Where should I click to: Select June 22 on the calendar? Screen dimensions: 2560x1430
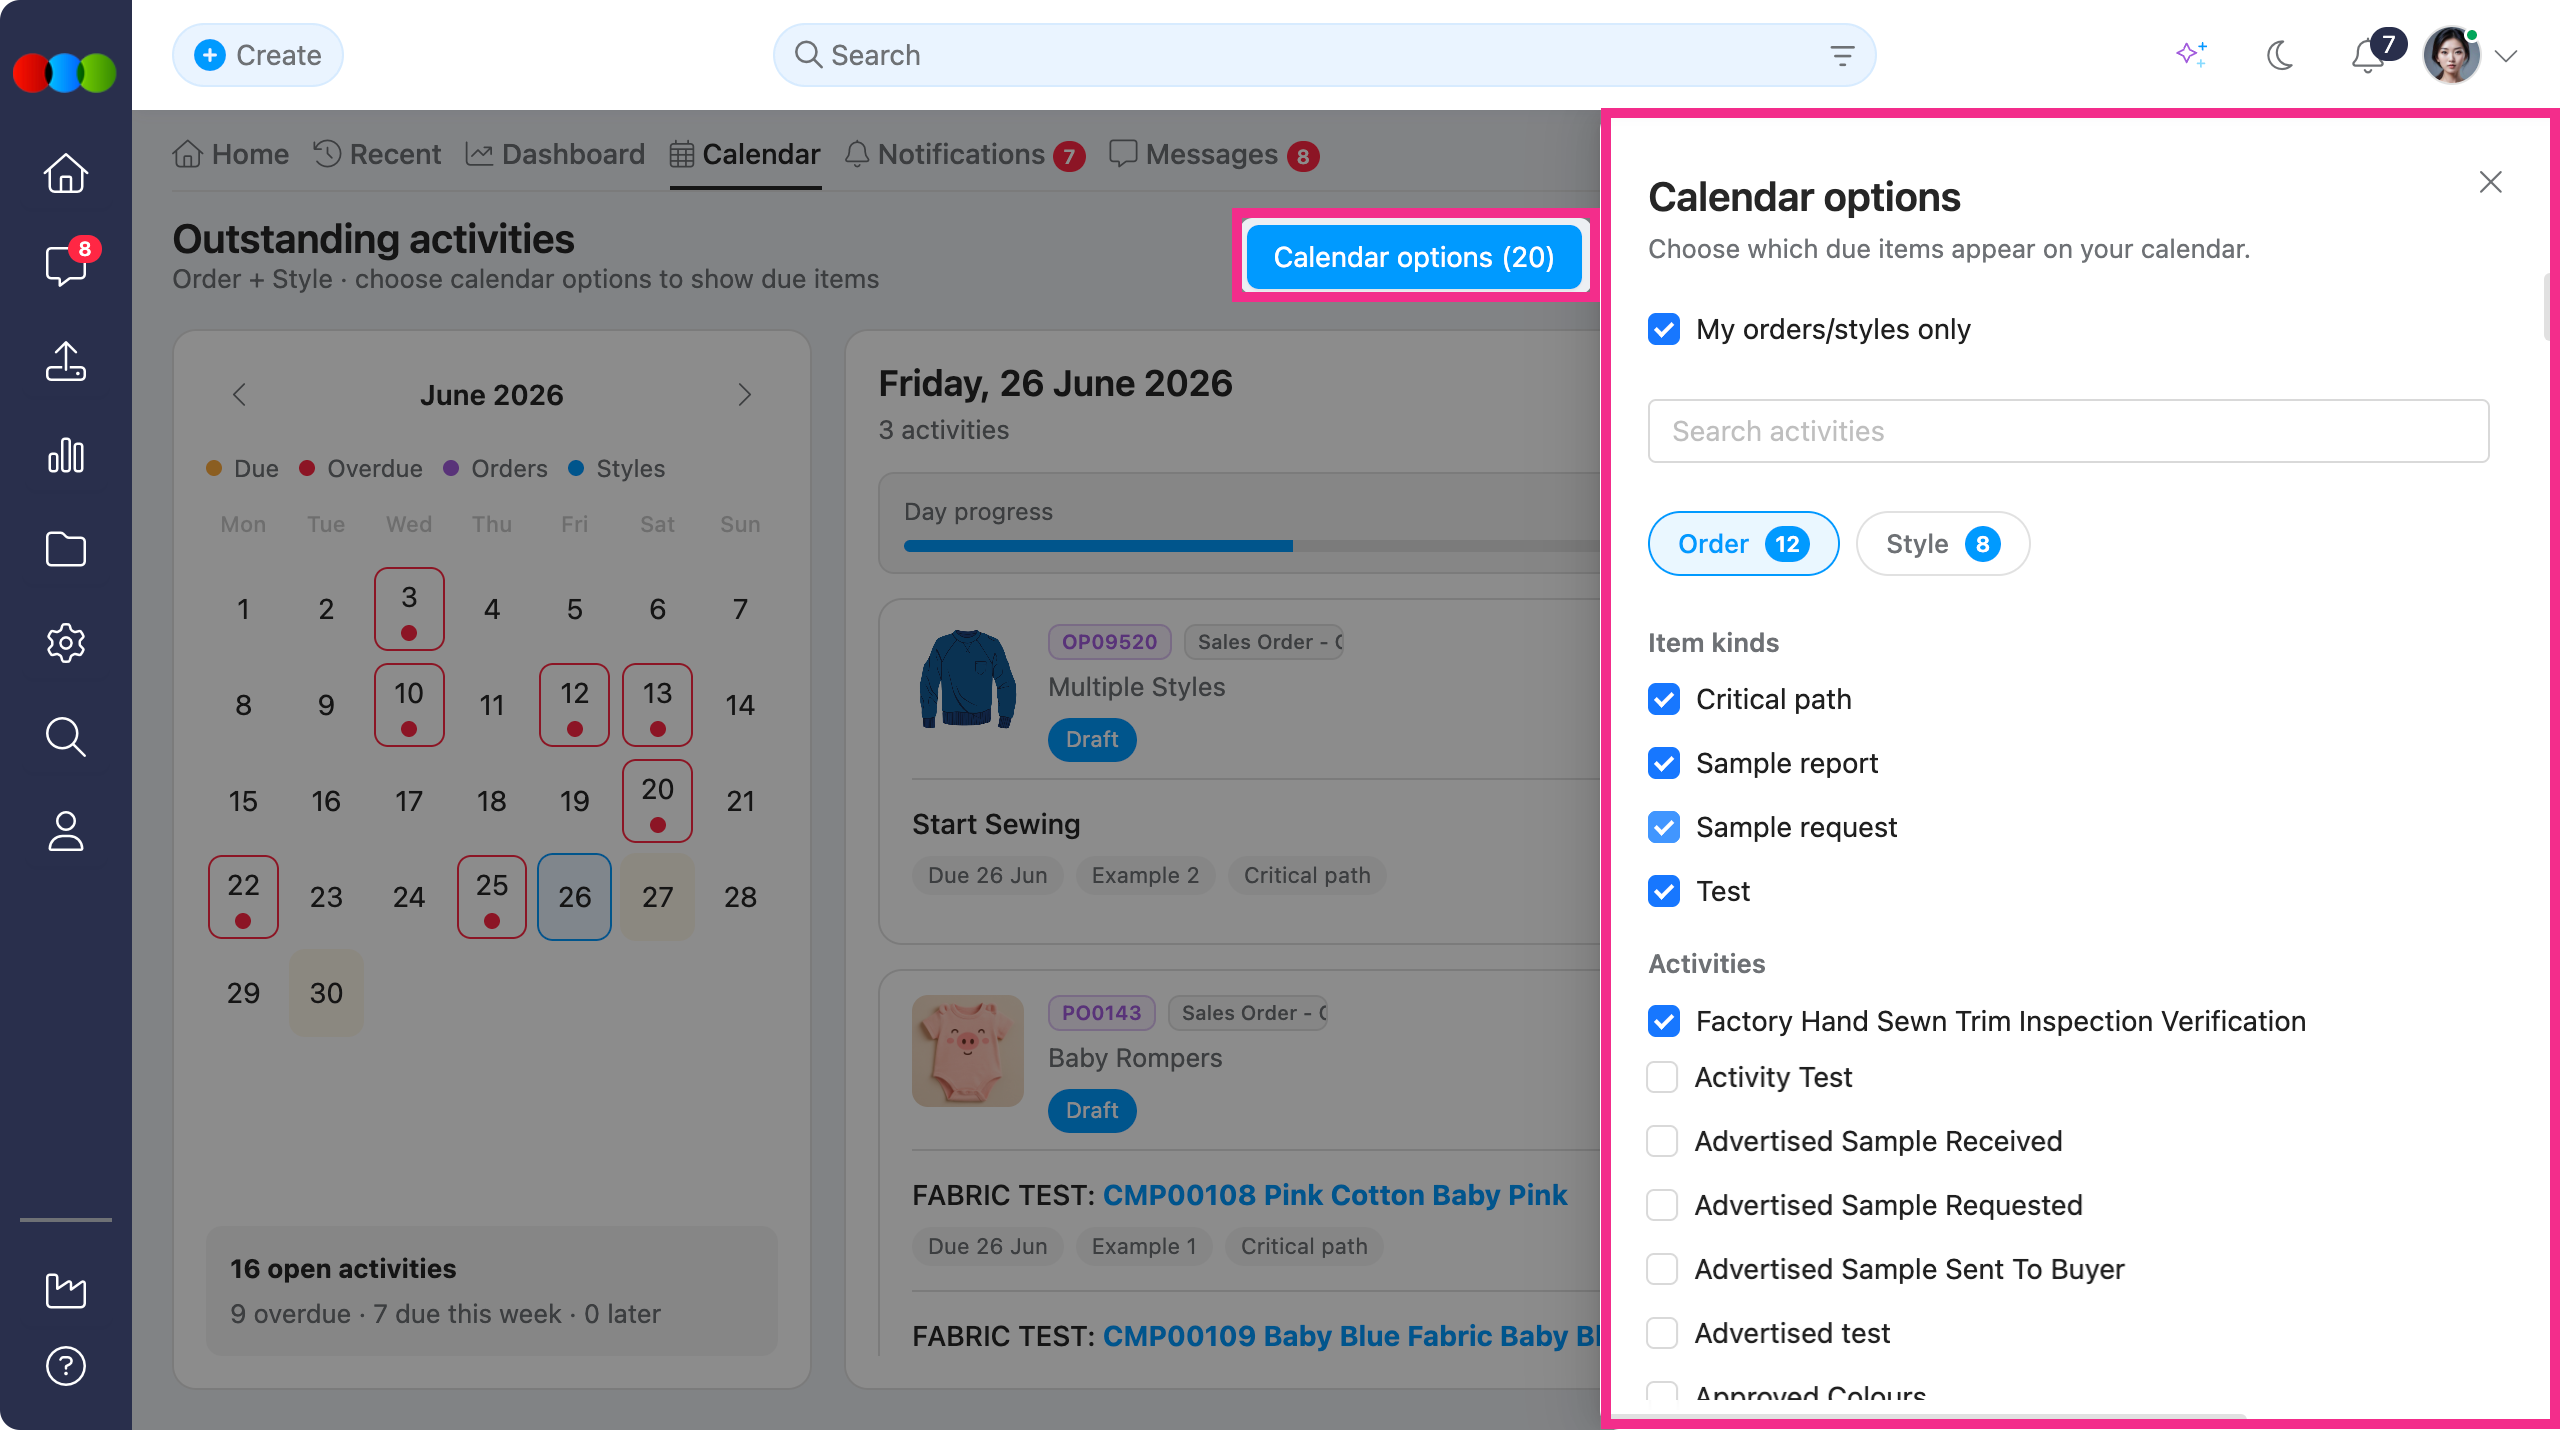[x=243, y=897]
